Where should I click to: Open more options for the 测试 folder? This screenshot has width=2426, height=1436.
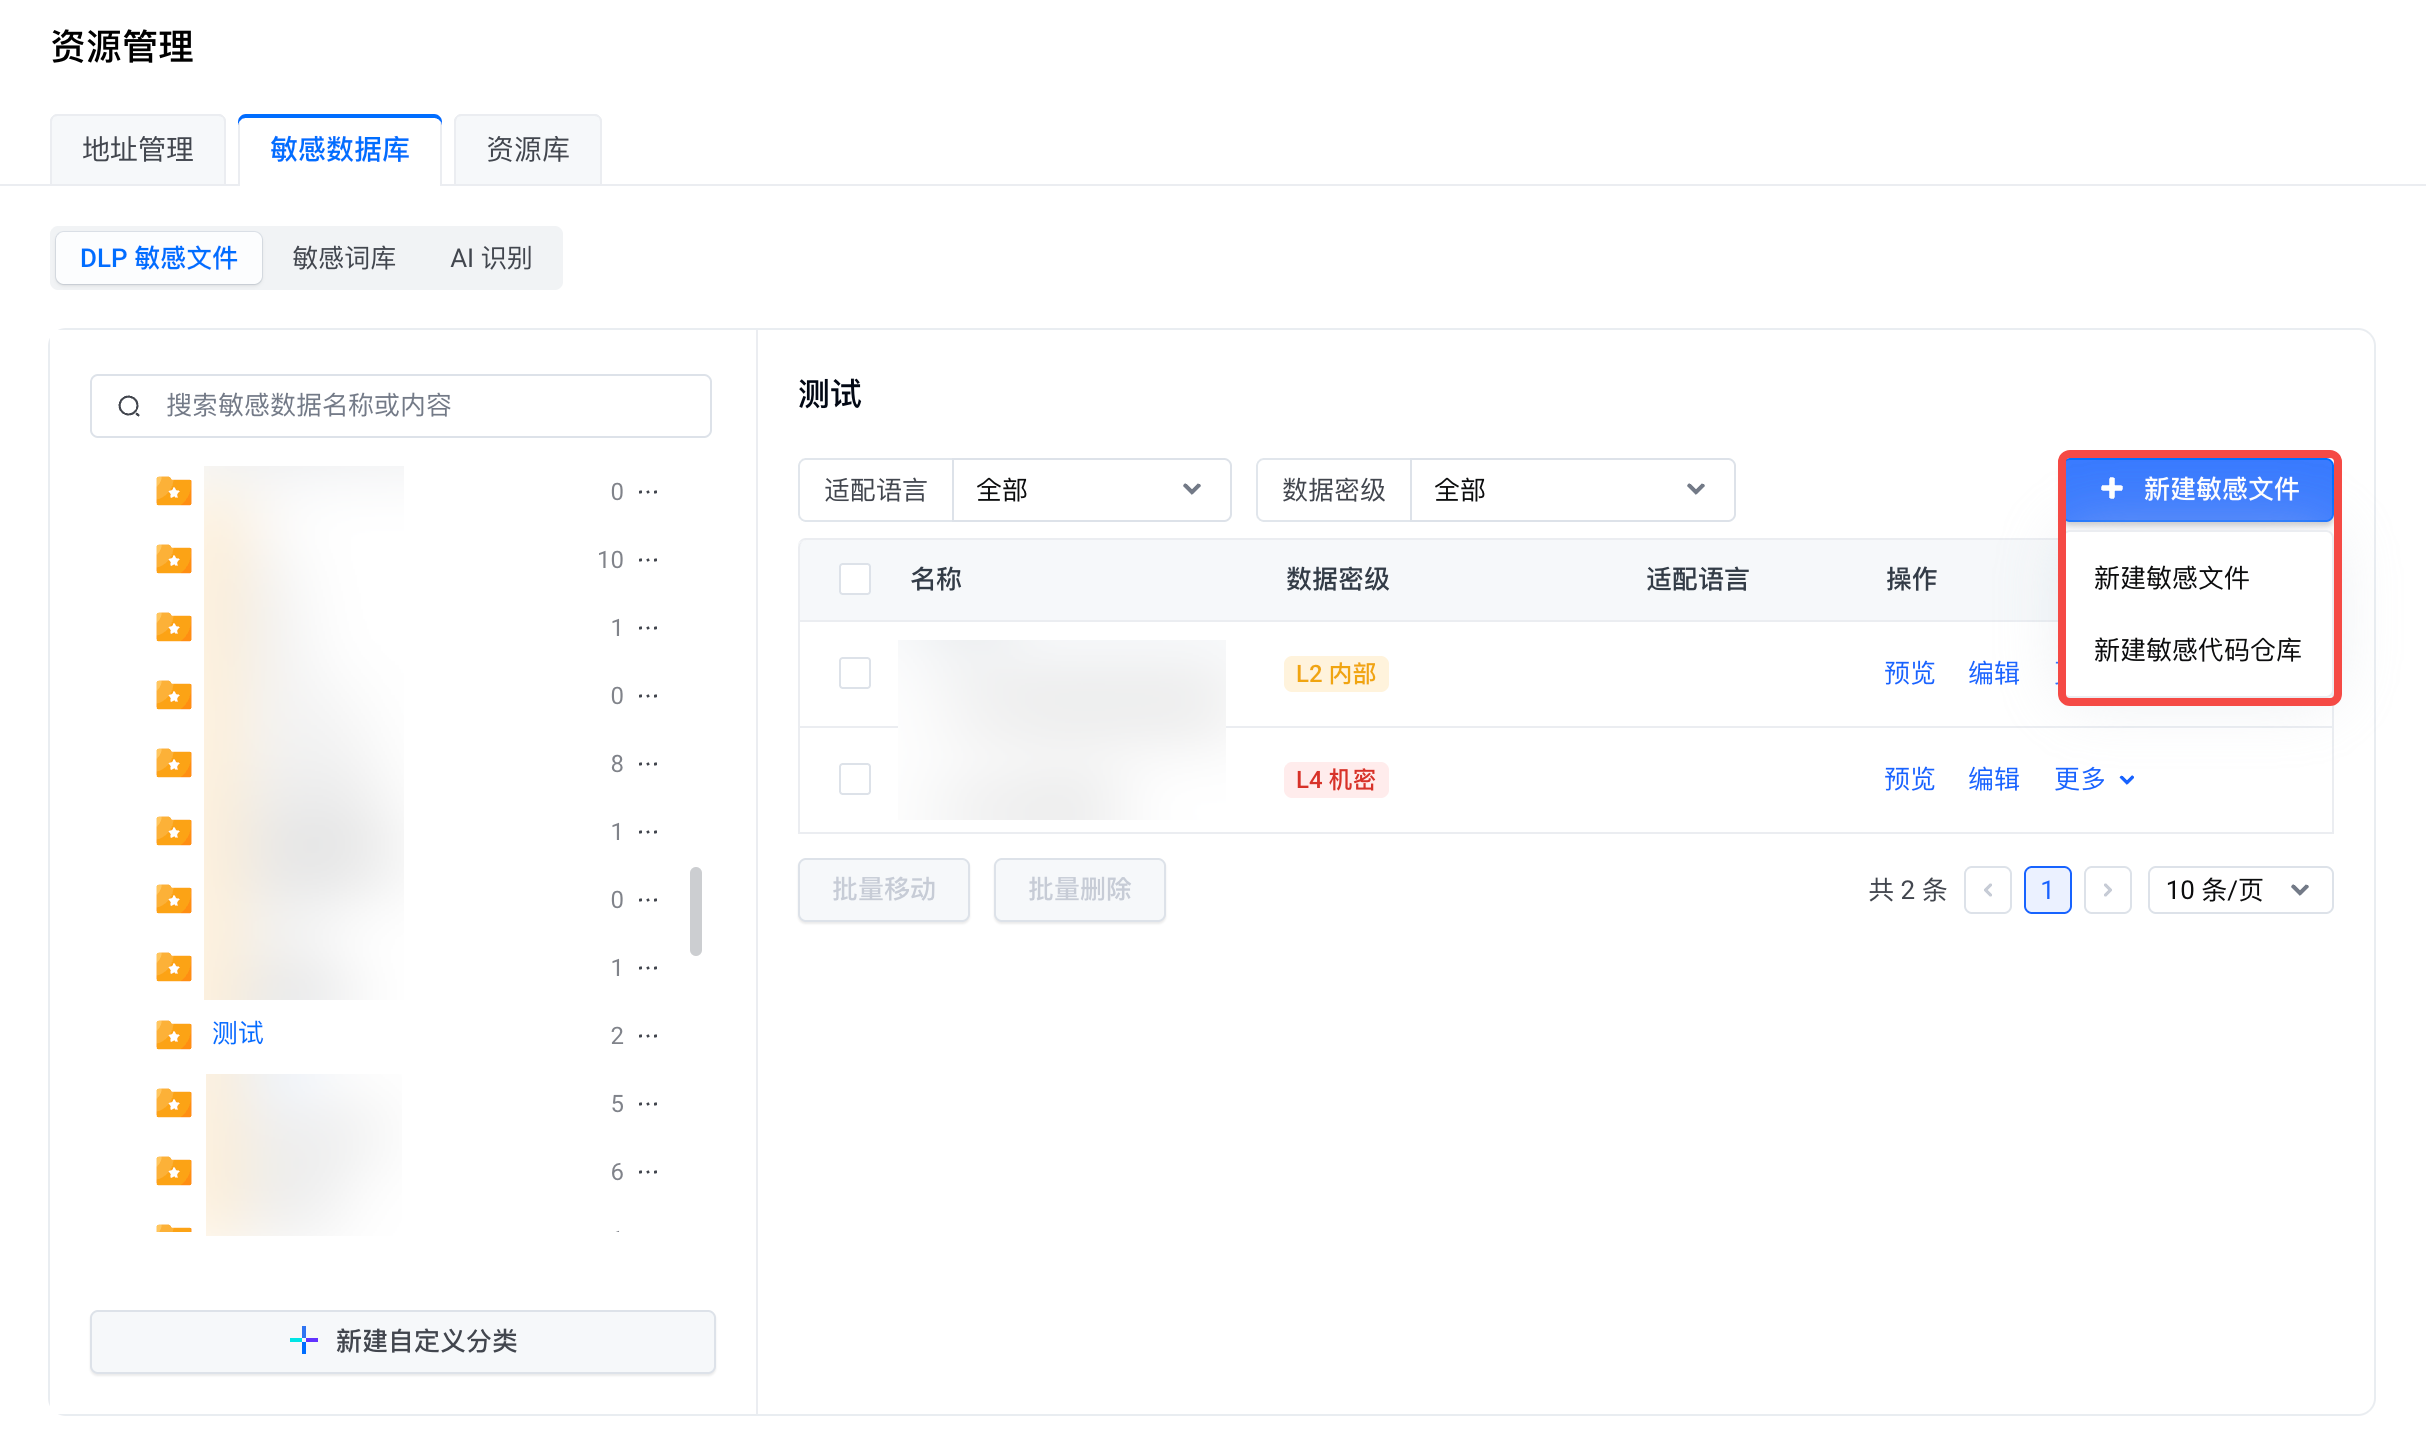click(x=648, y=1036)
